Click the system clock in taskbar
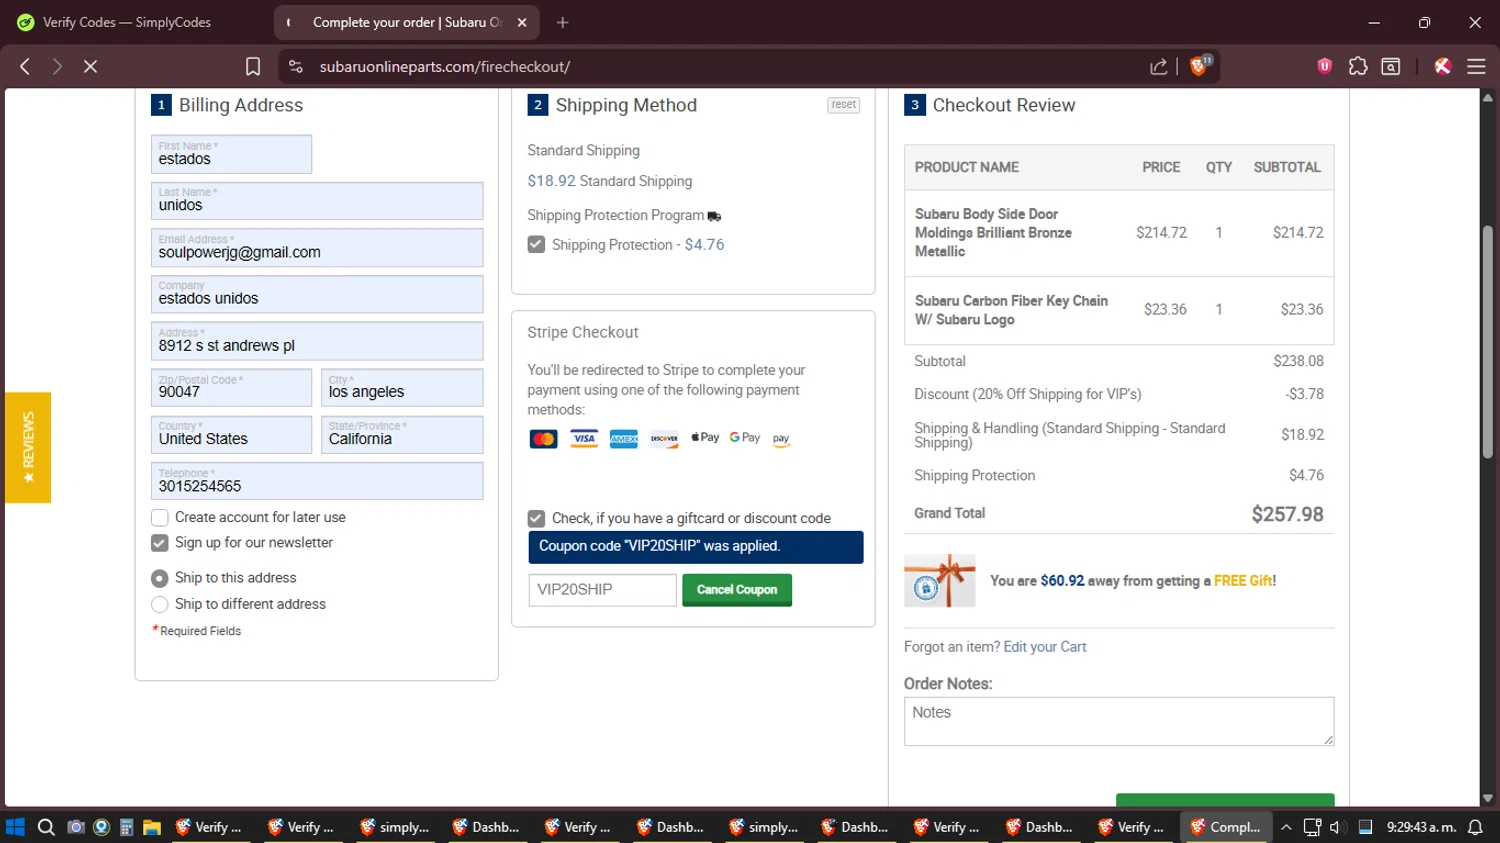The height and width of the screenshot is (843, 1500). [x=1419, y=827]
